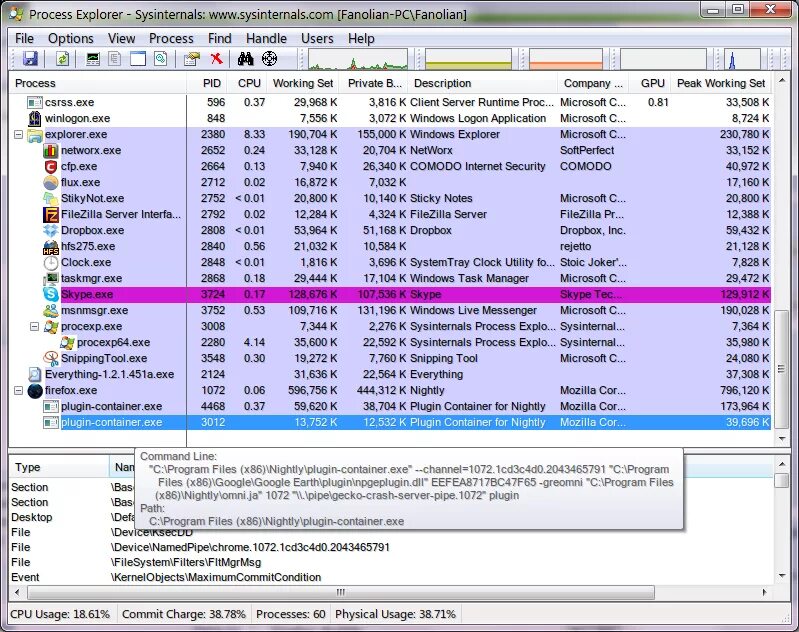The width and height of the screenshot is (799, 632).
Task: Sort lower pane by the Type column
Action: [x=59, y=467]
